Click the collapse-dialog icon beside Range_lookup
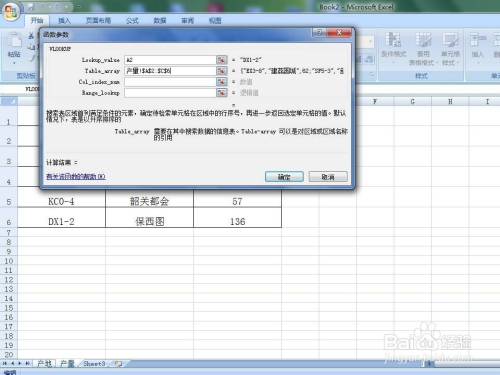This screenshot has height=375, width=500. click(x=222, y=93)
